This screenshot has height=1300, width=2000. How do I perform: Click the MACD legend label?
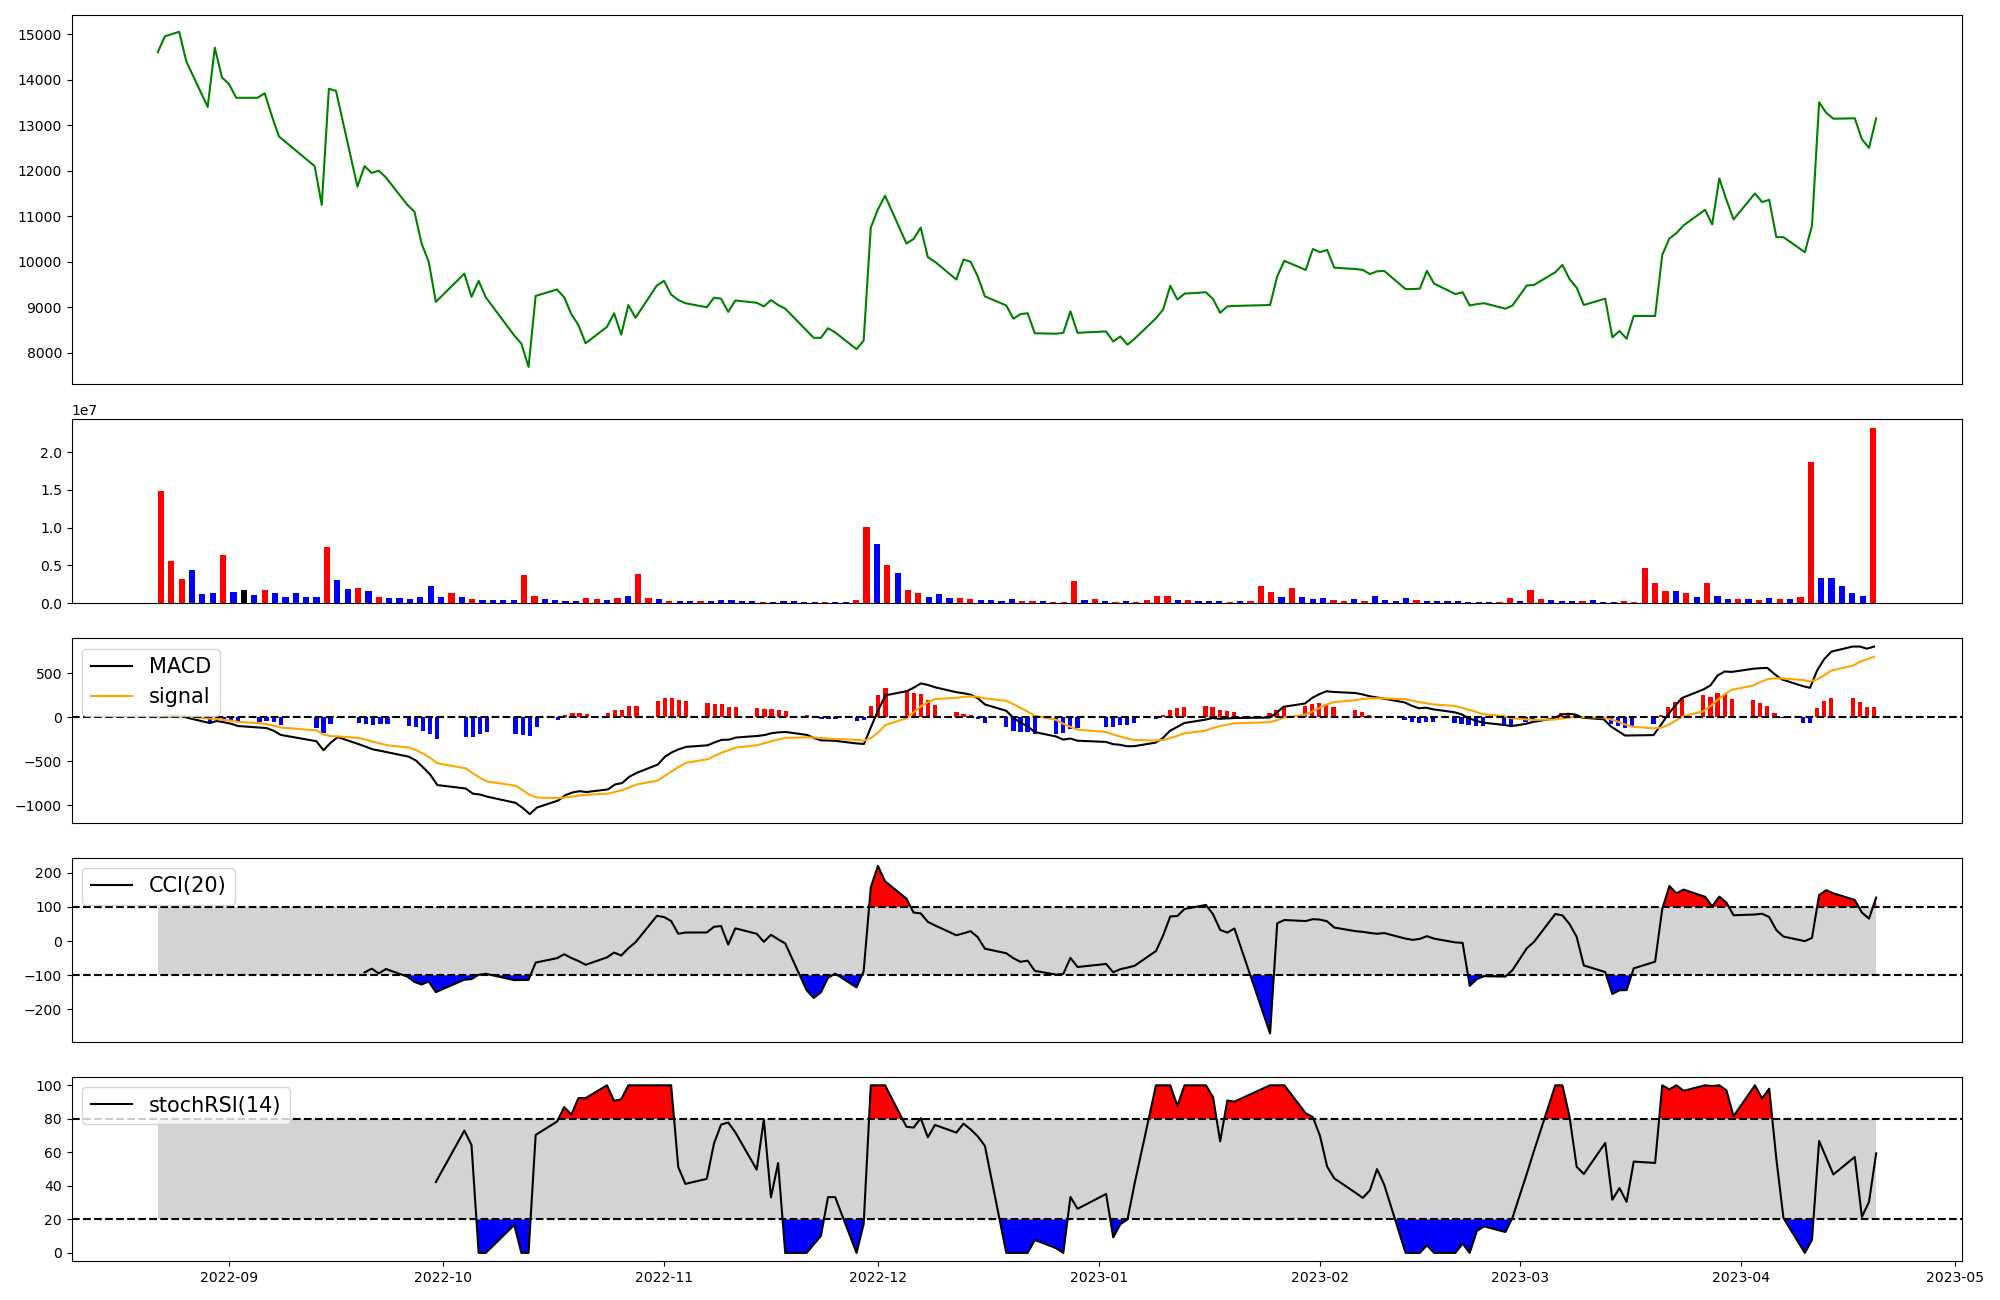click(180, 666)
